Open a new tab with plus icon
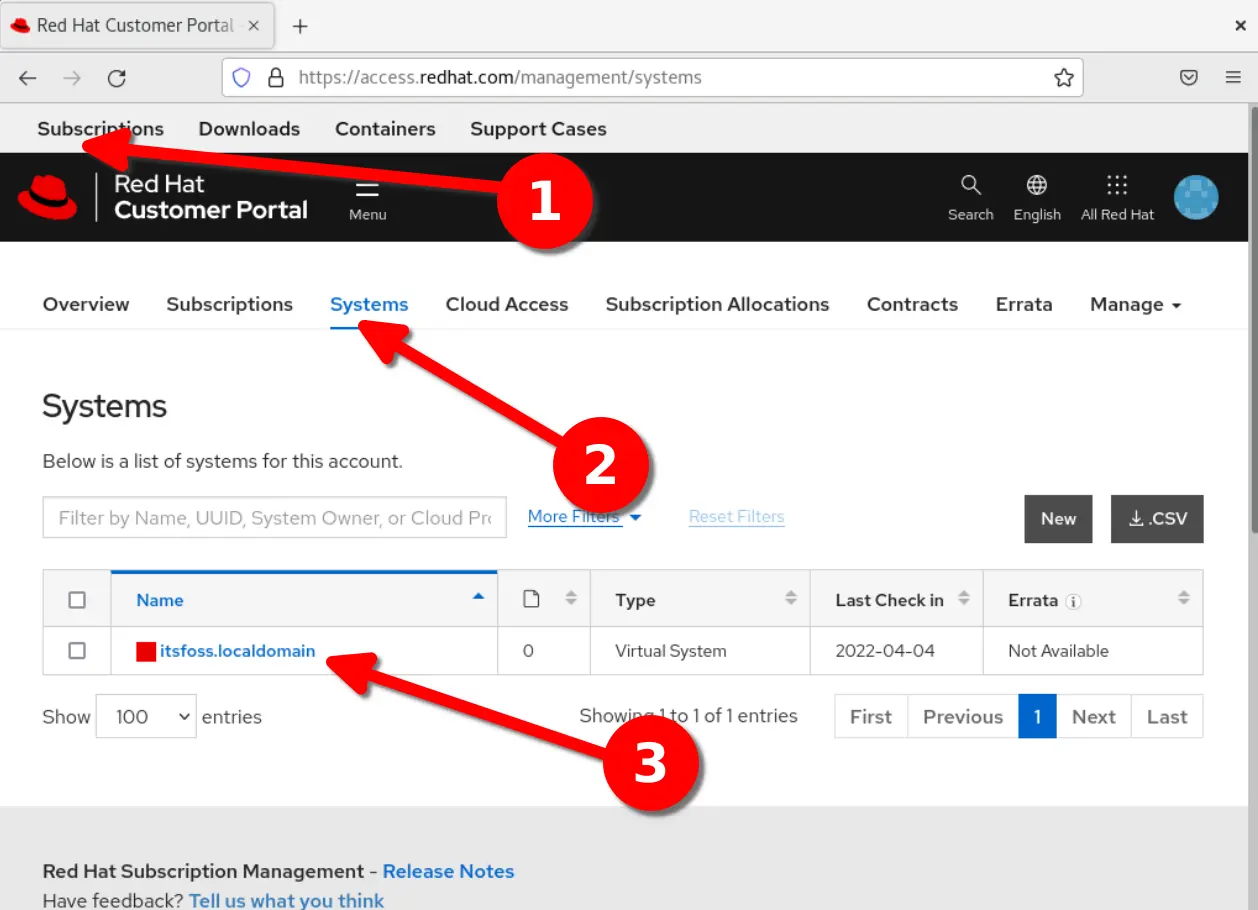Screen dimensions: 1258x910 300,26
